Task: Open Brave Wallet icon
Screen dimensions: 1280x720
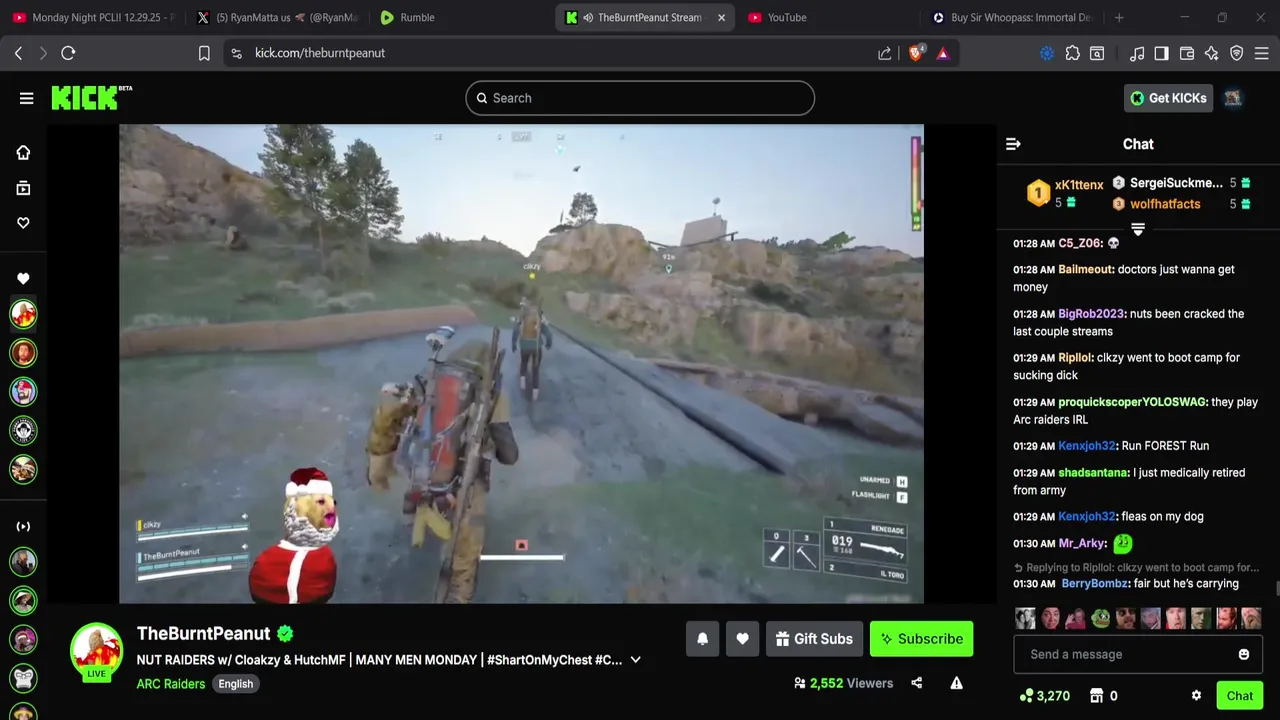Action: click(x=1187, y=53)
